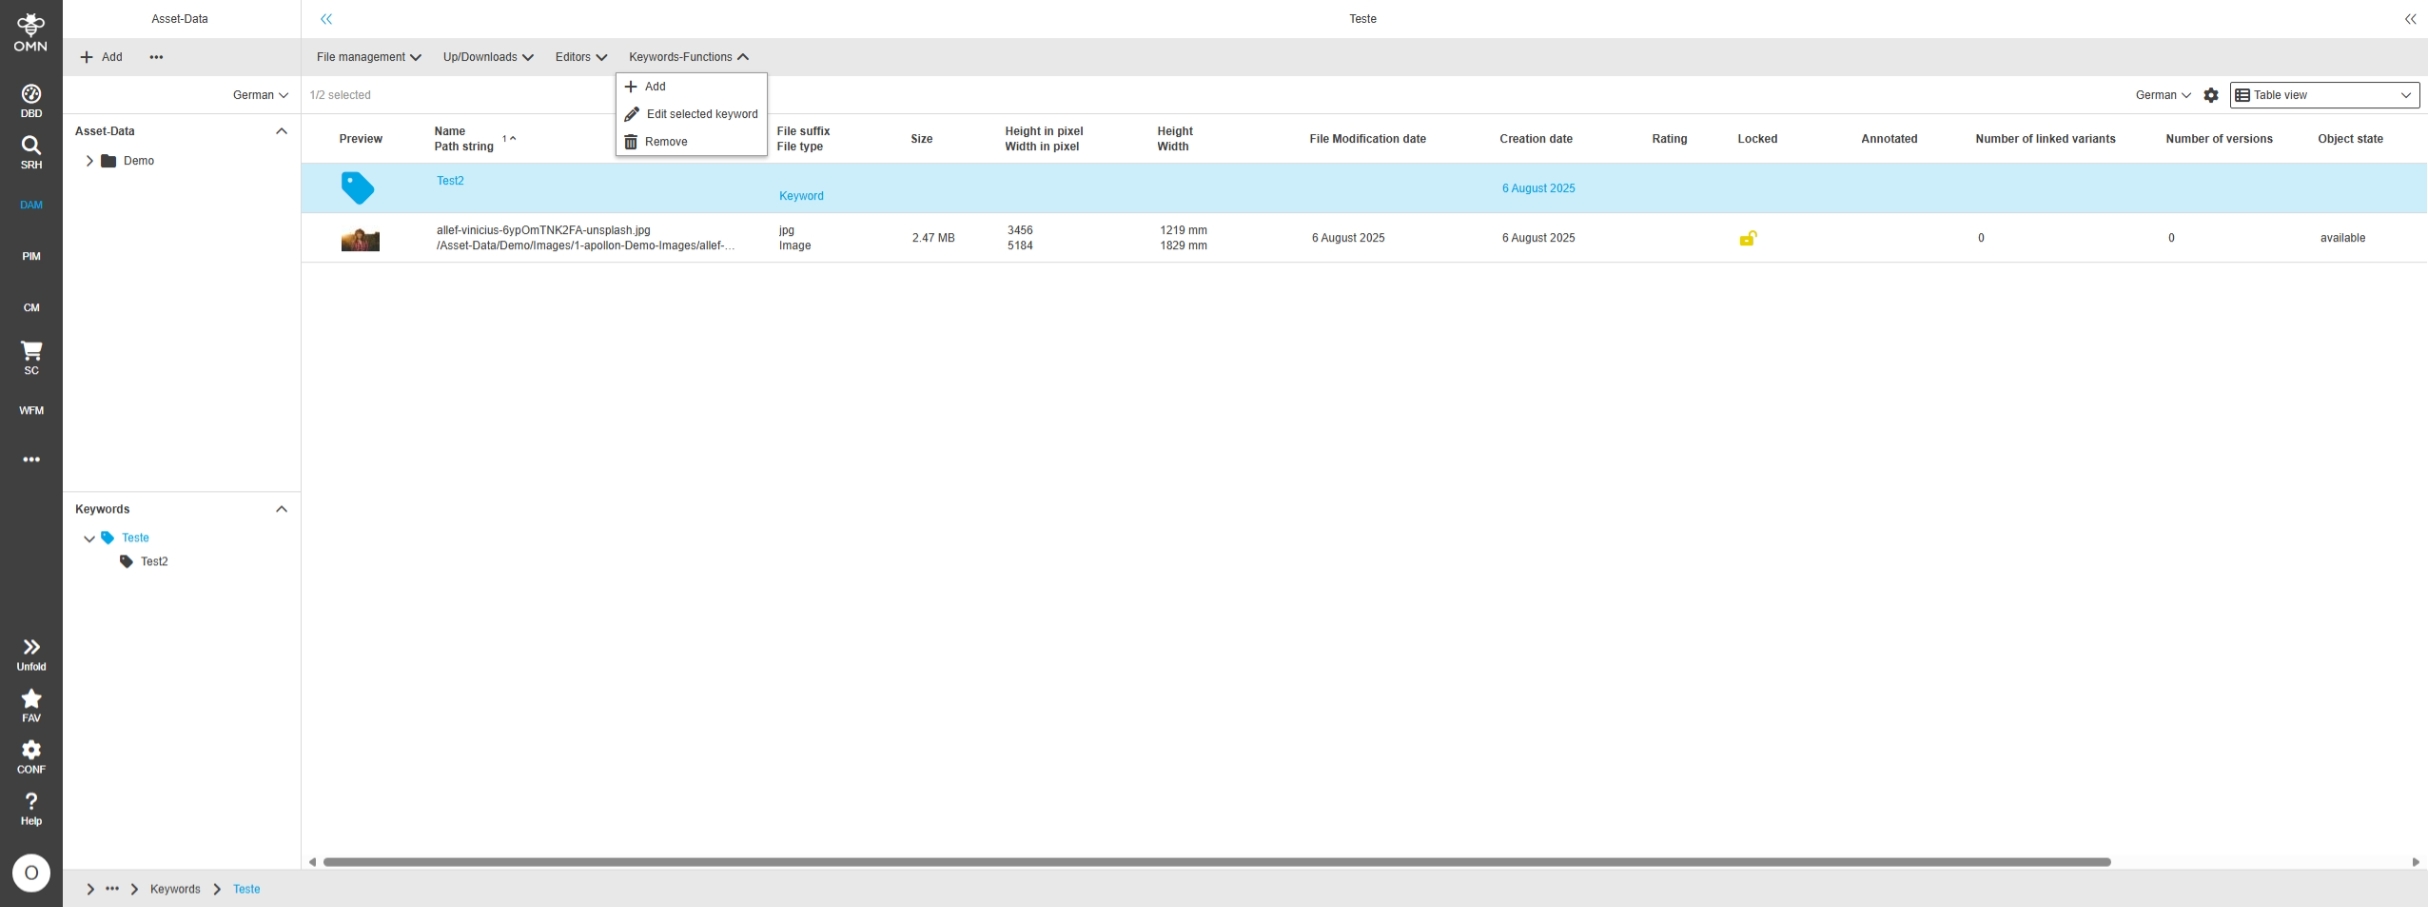Image resolution: width=2428 pixels, height=907 pixels.
Task: Select Teste in the Keywords tree
Action: click(x=135, y=538)
